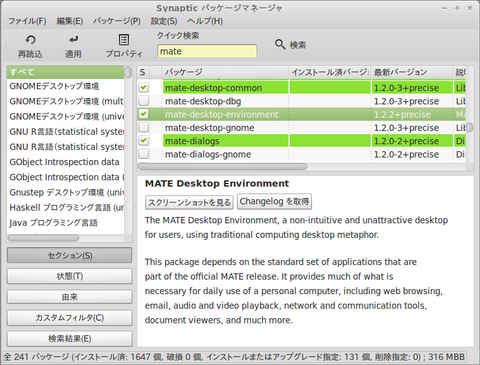Select the 状態(T) filter button

(70, 276)
